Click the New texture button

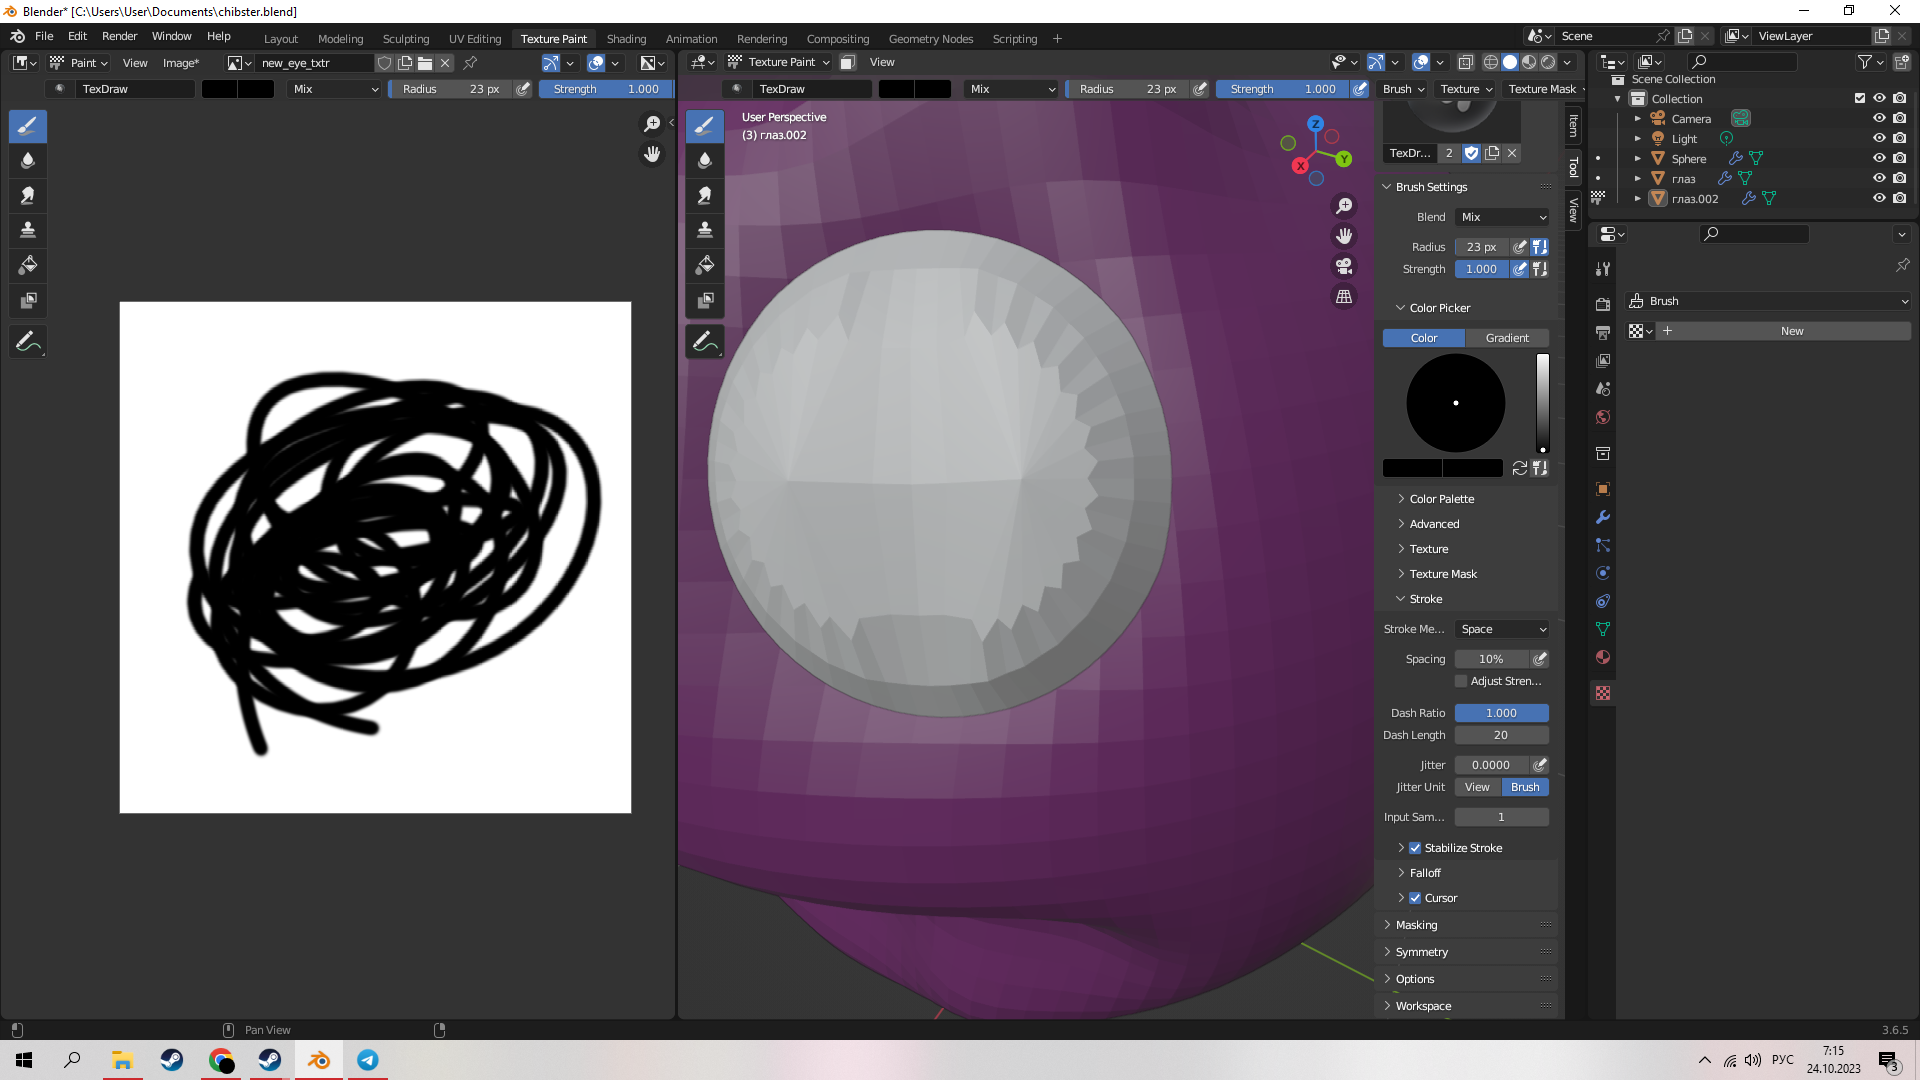tap(1791, 331)
